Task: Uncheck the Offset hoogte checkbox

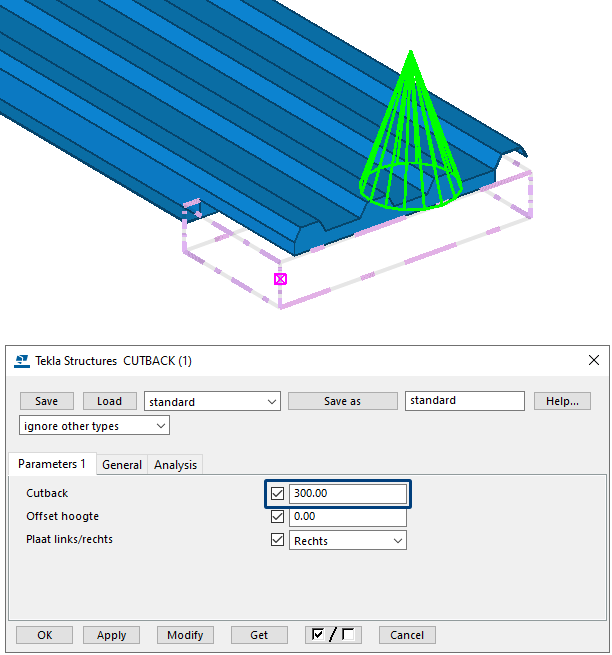Action: pos(278,517)
